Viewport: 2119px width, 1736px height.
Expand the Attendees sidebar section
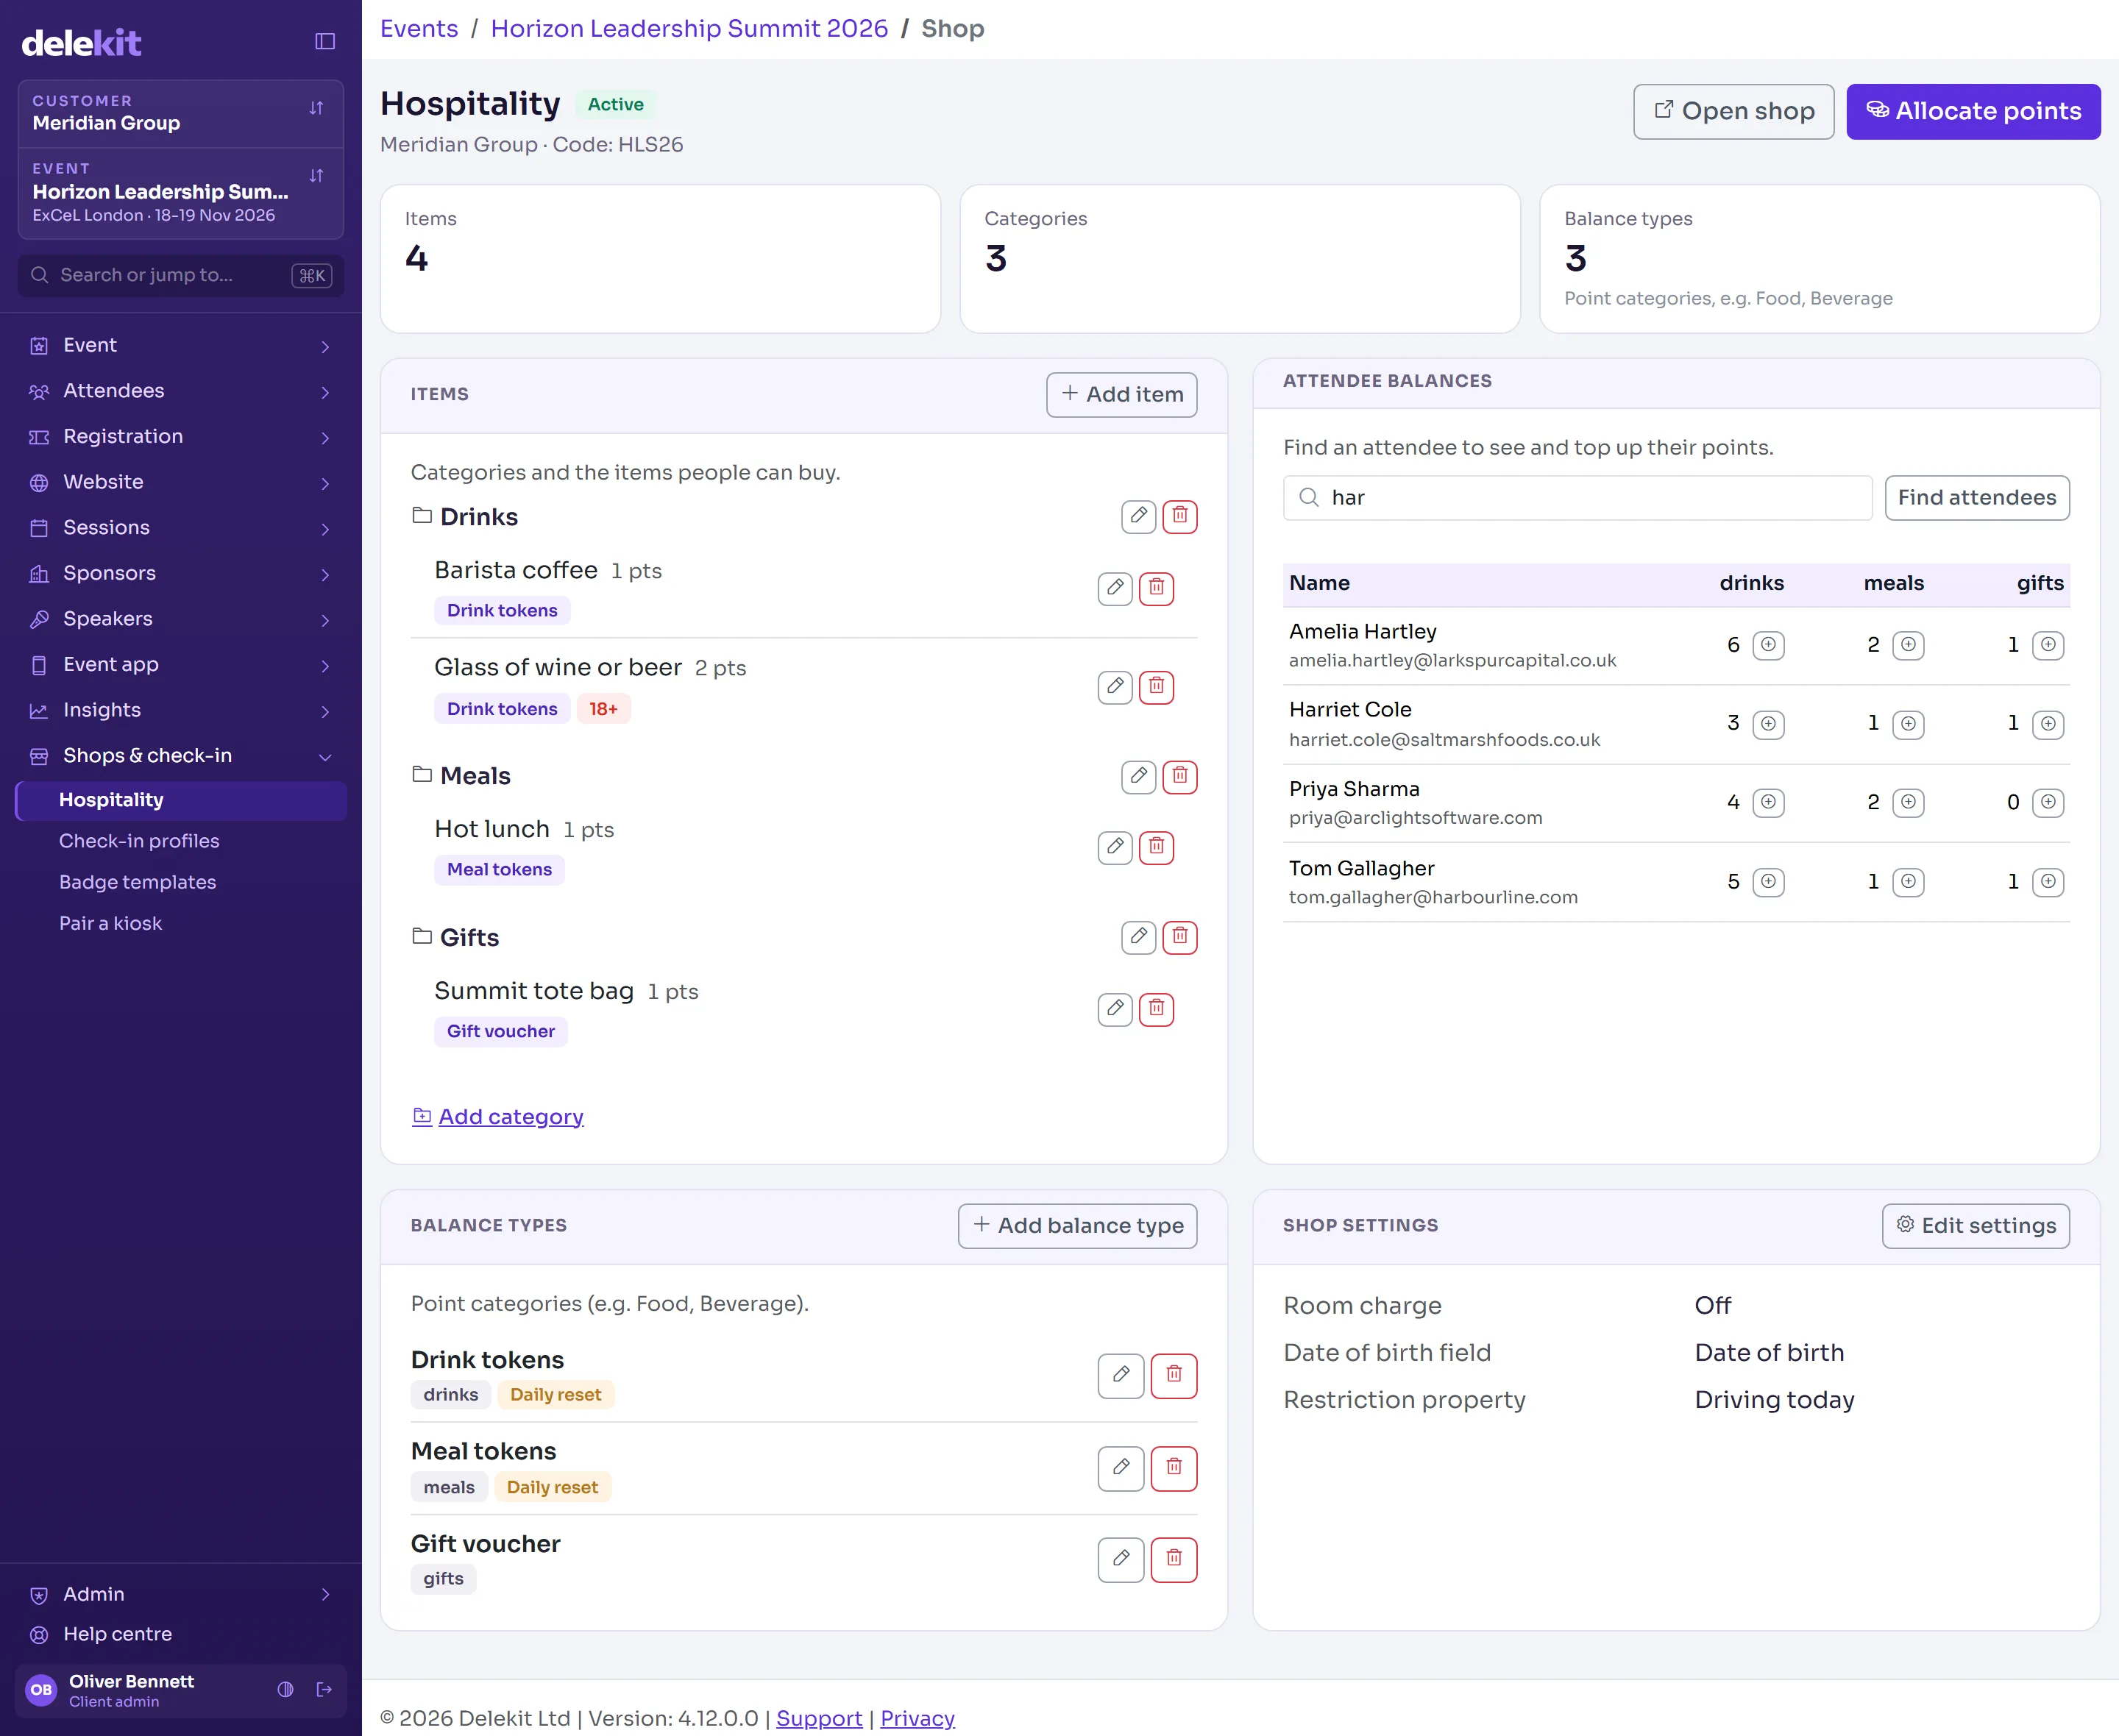(181, 391)
